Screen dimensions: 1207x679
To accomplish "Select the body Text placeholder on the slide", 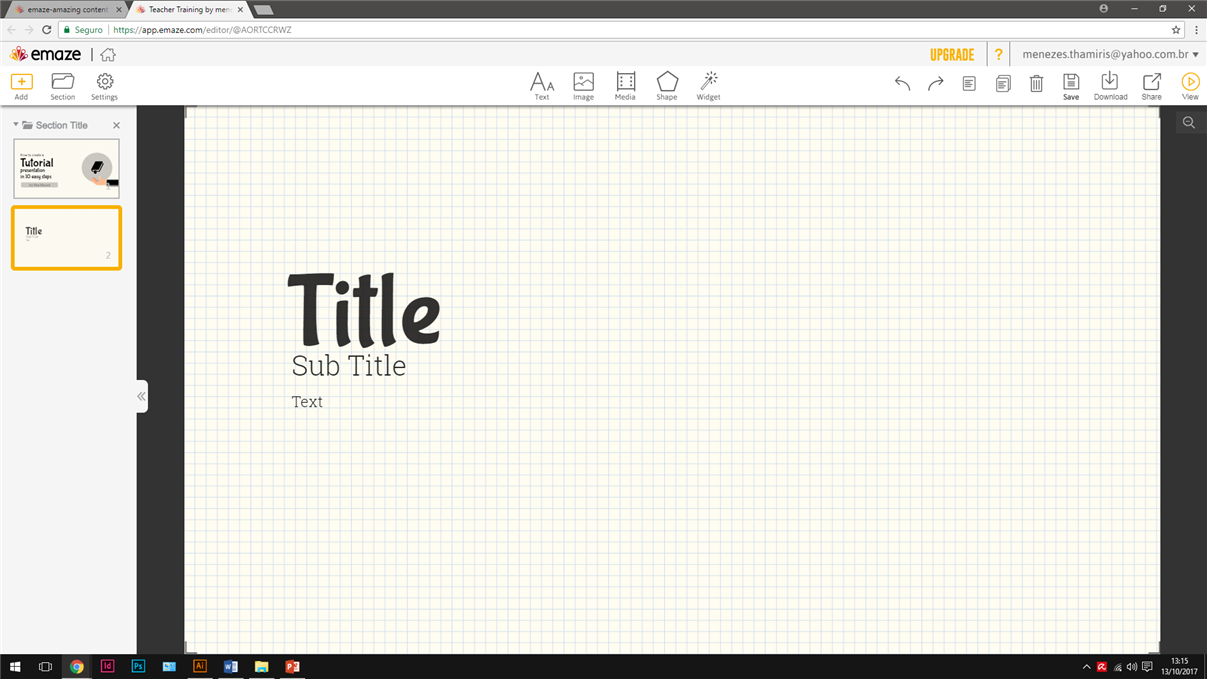I will [307, 402].
